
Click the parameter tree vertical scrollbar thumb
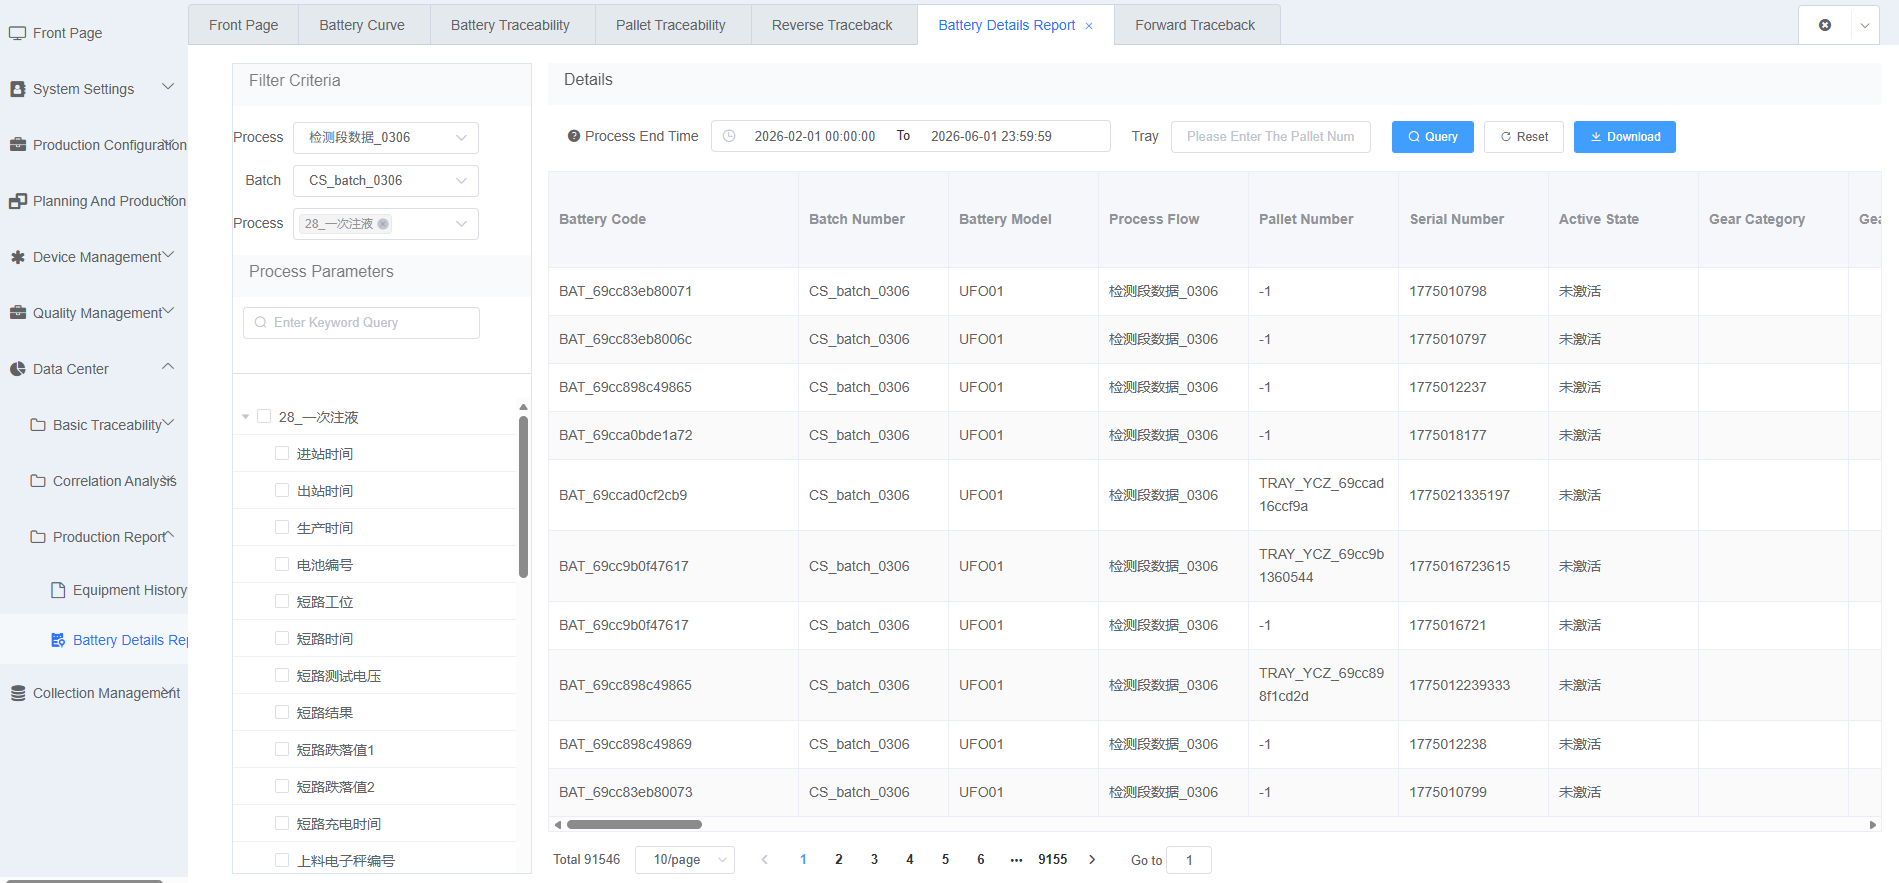click(x=523, y=497)
